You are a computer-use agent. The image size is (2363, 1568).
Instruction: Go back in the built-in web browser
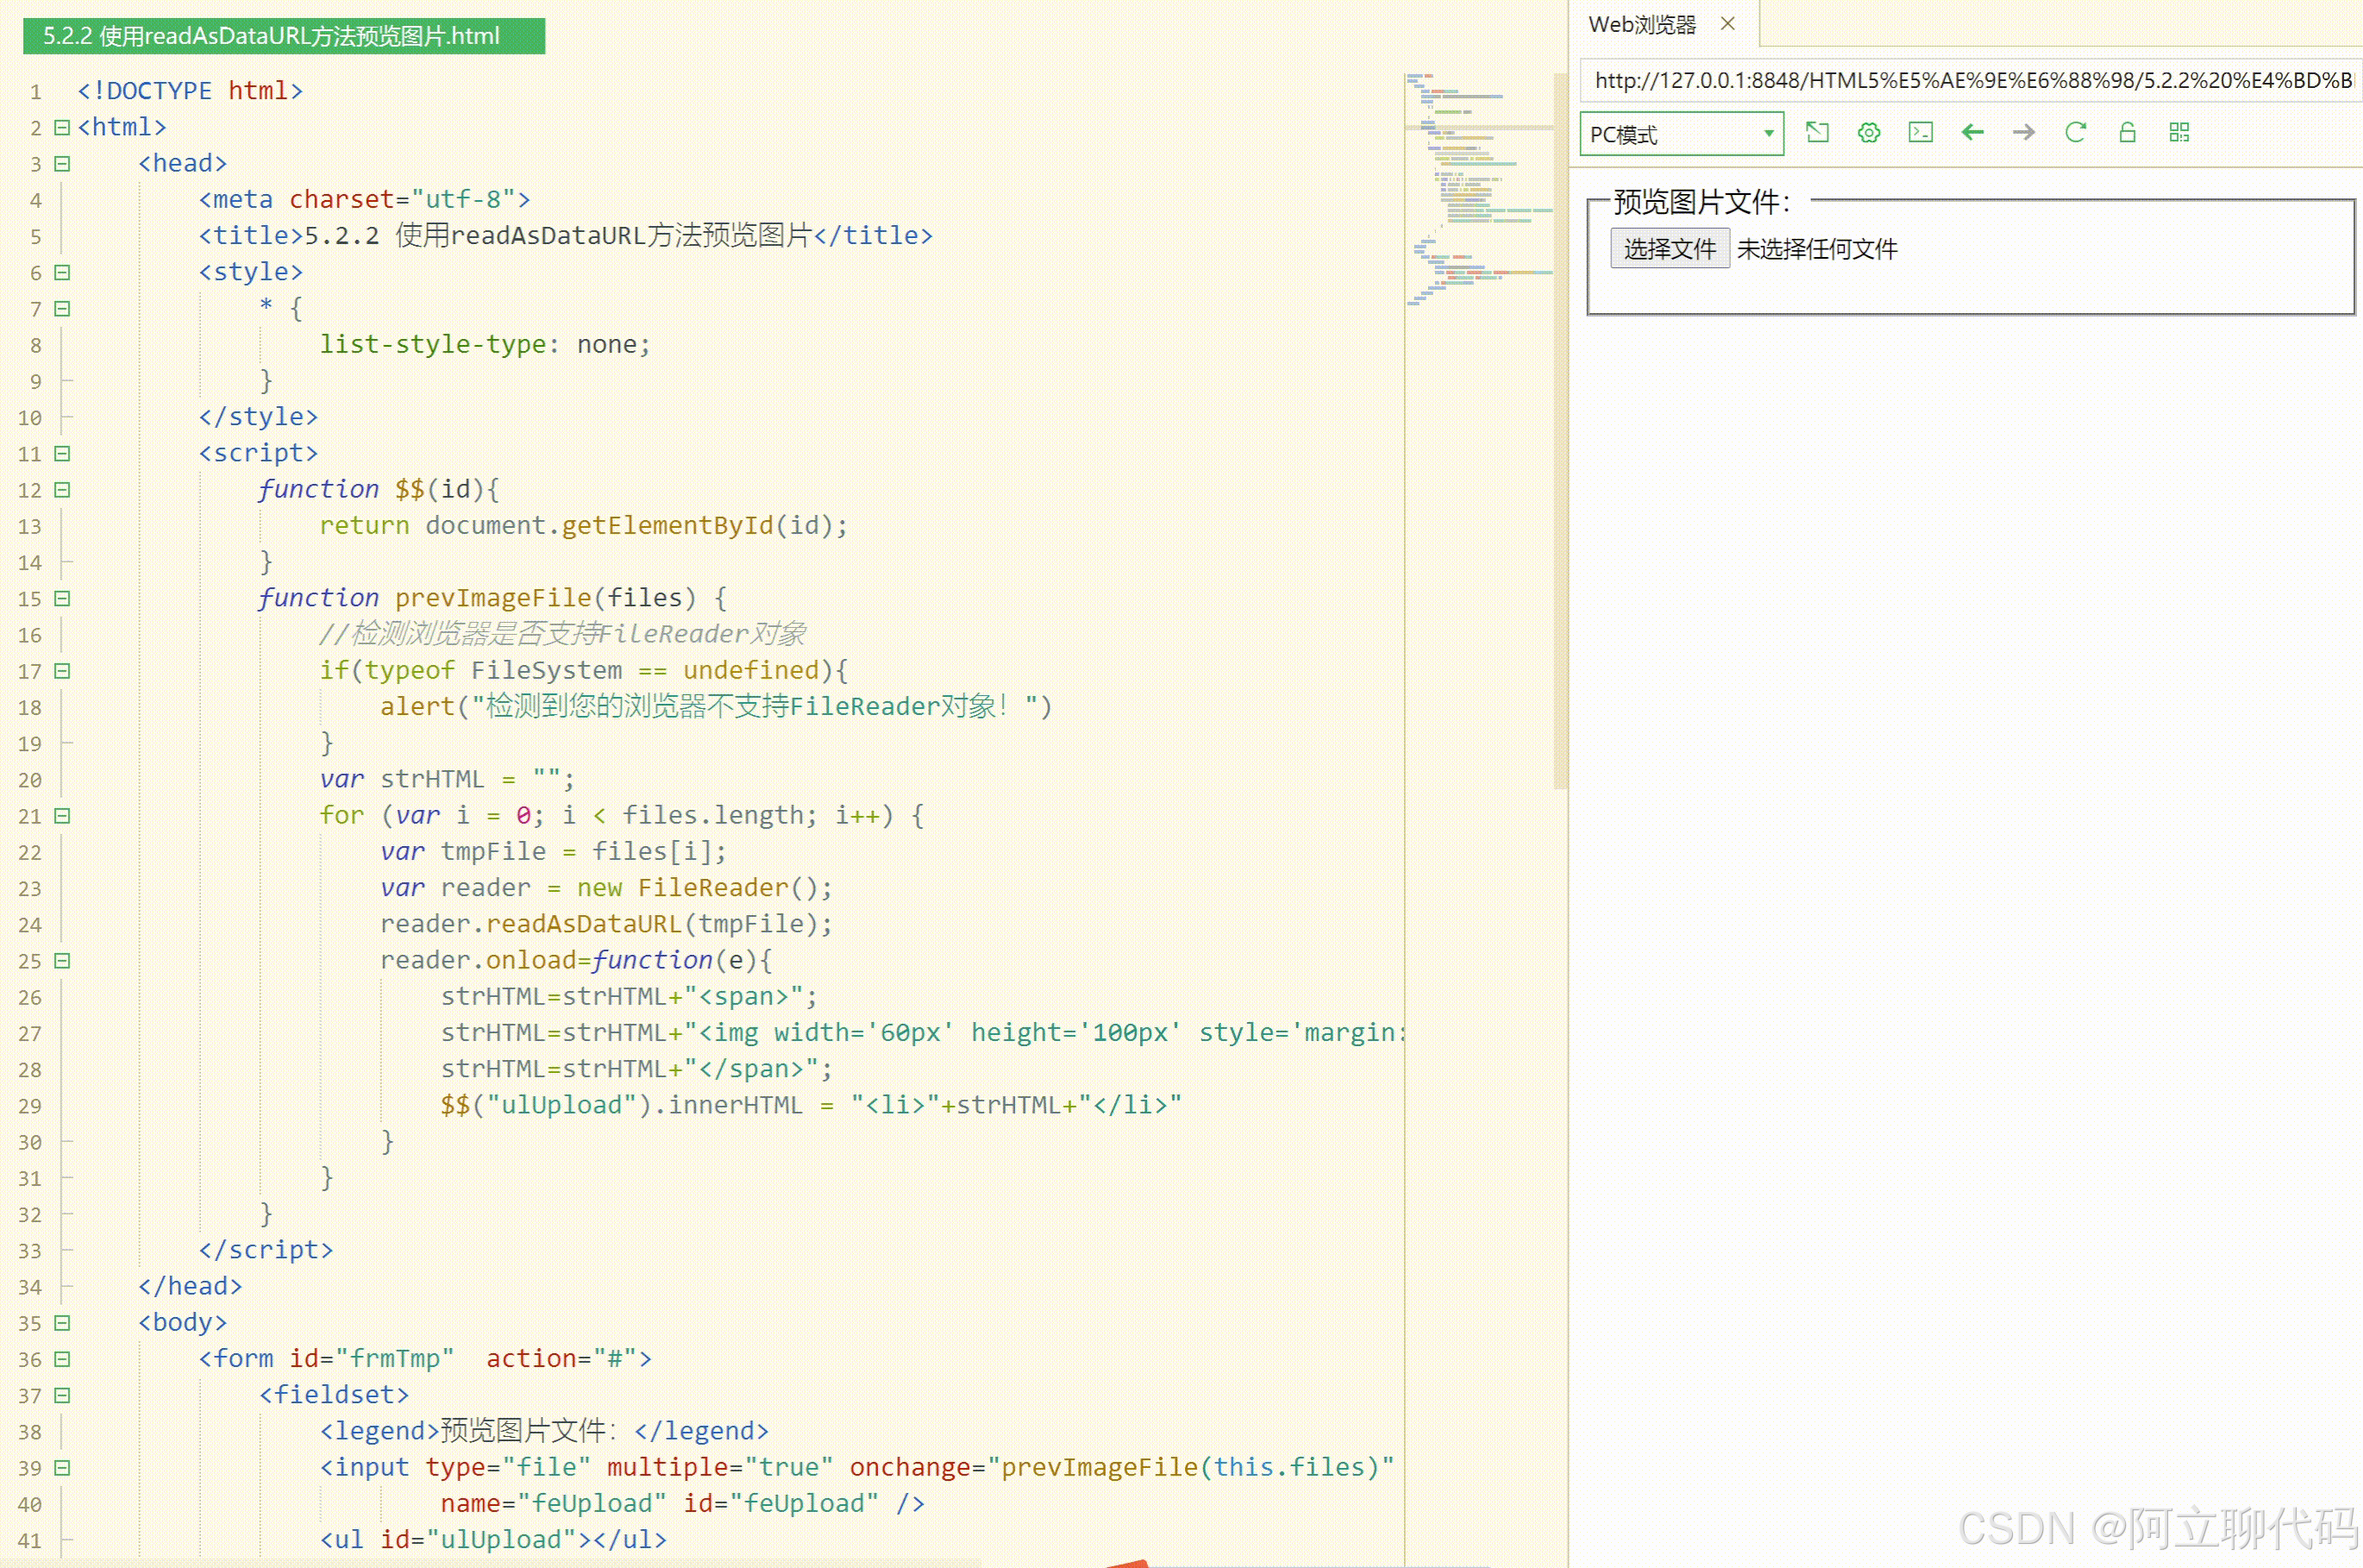1972,132
